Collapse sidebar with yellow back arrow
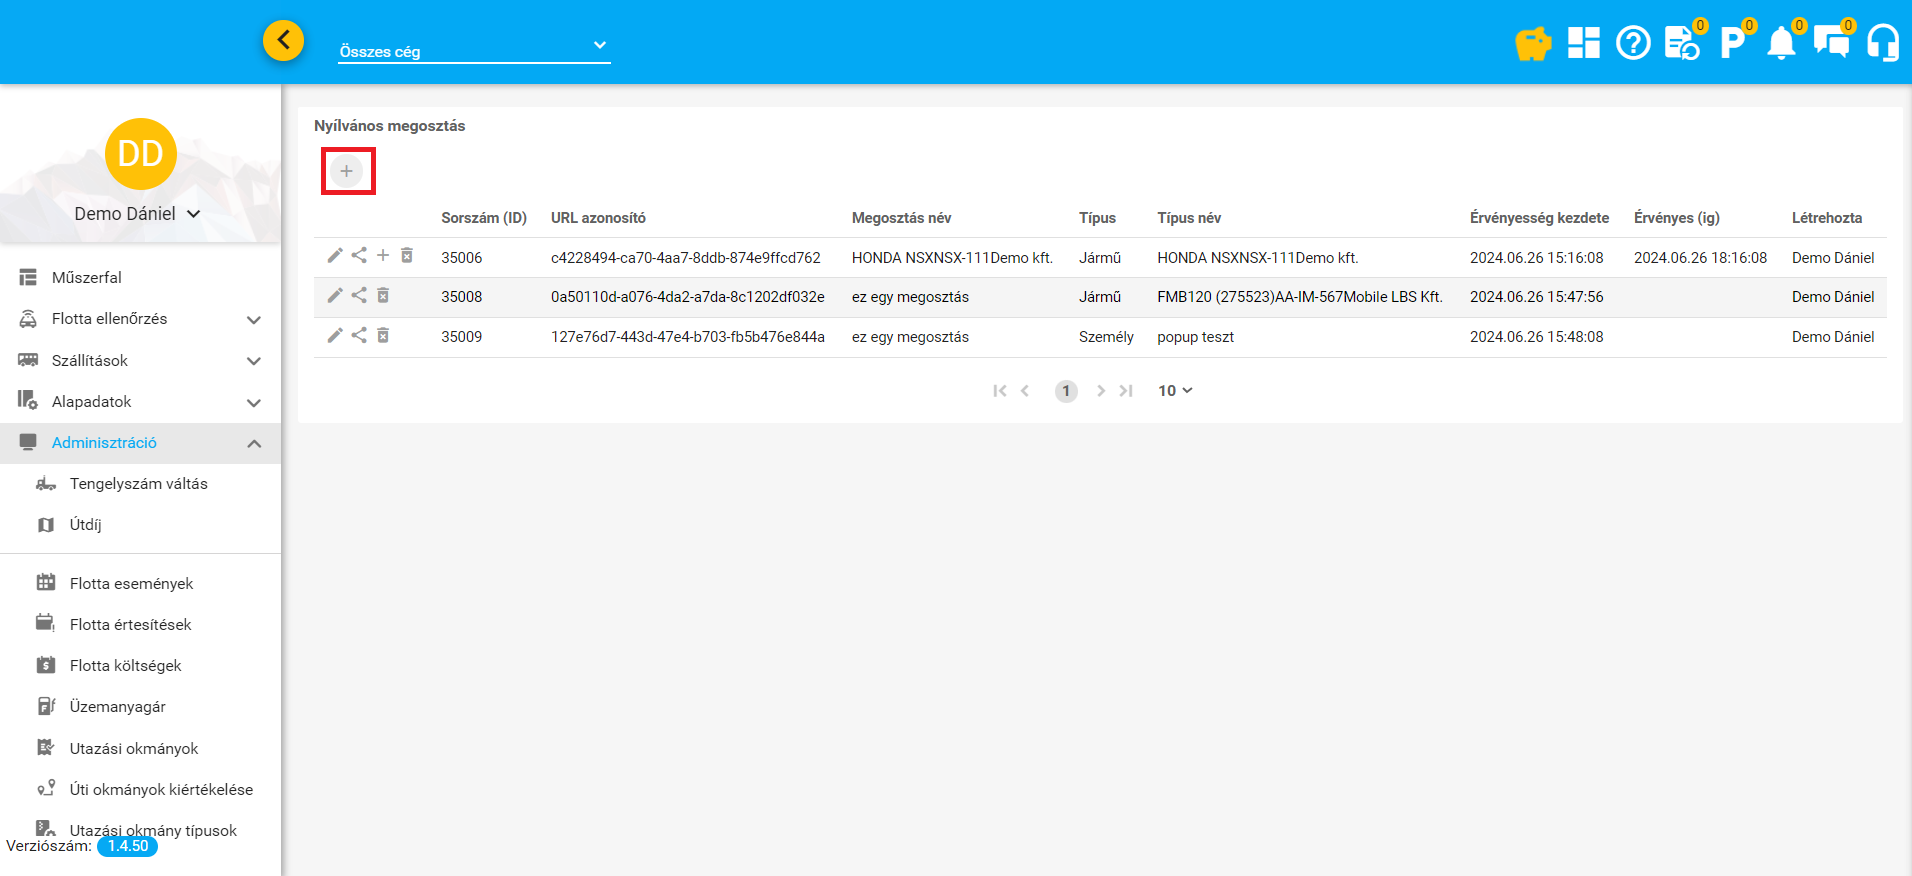The height and width of the screenshot is (876, 1912). tap(284, 41)
